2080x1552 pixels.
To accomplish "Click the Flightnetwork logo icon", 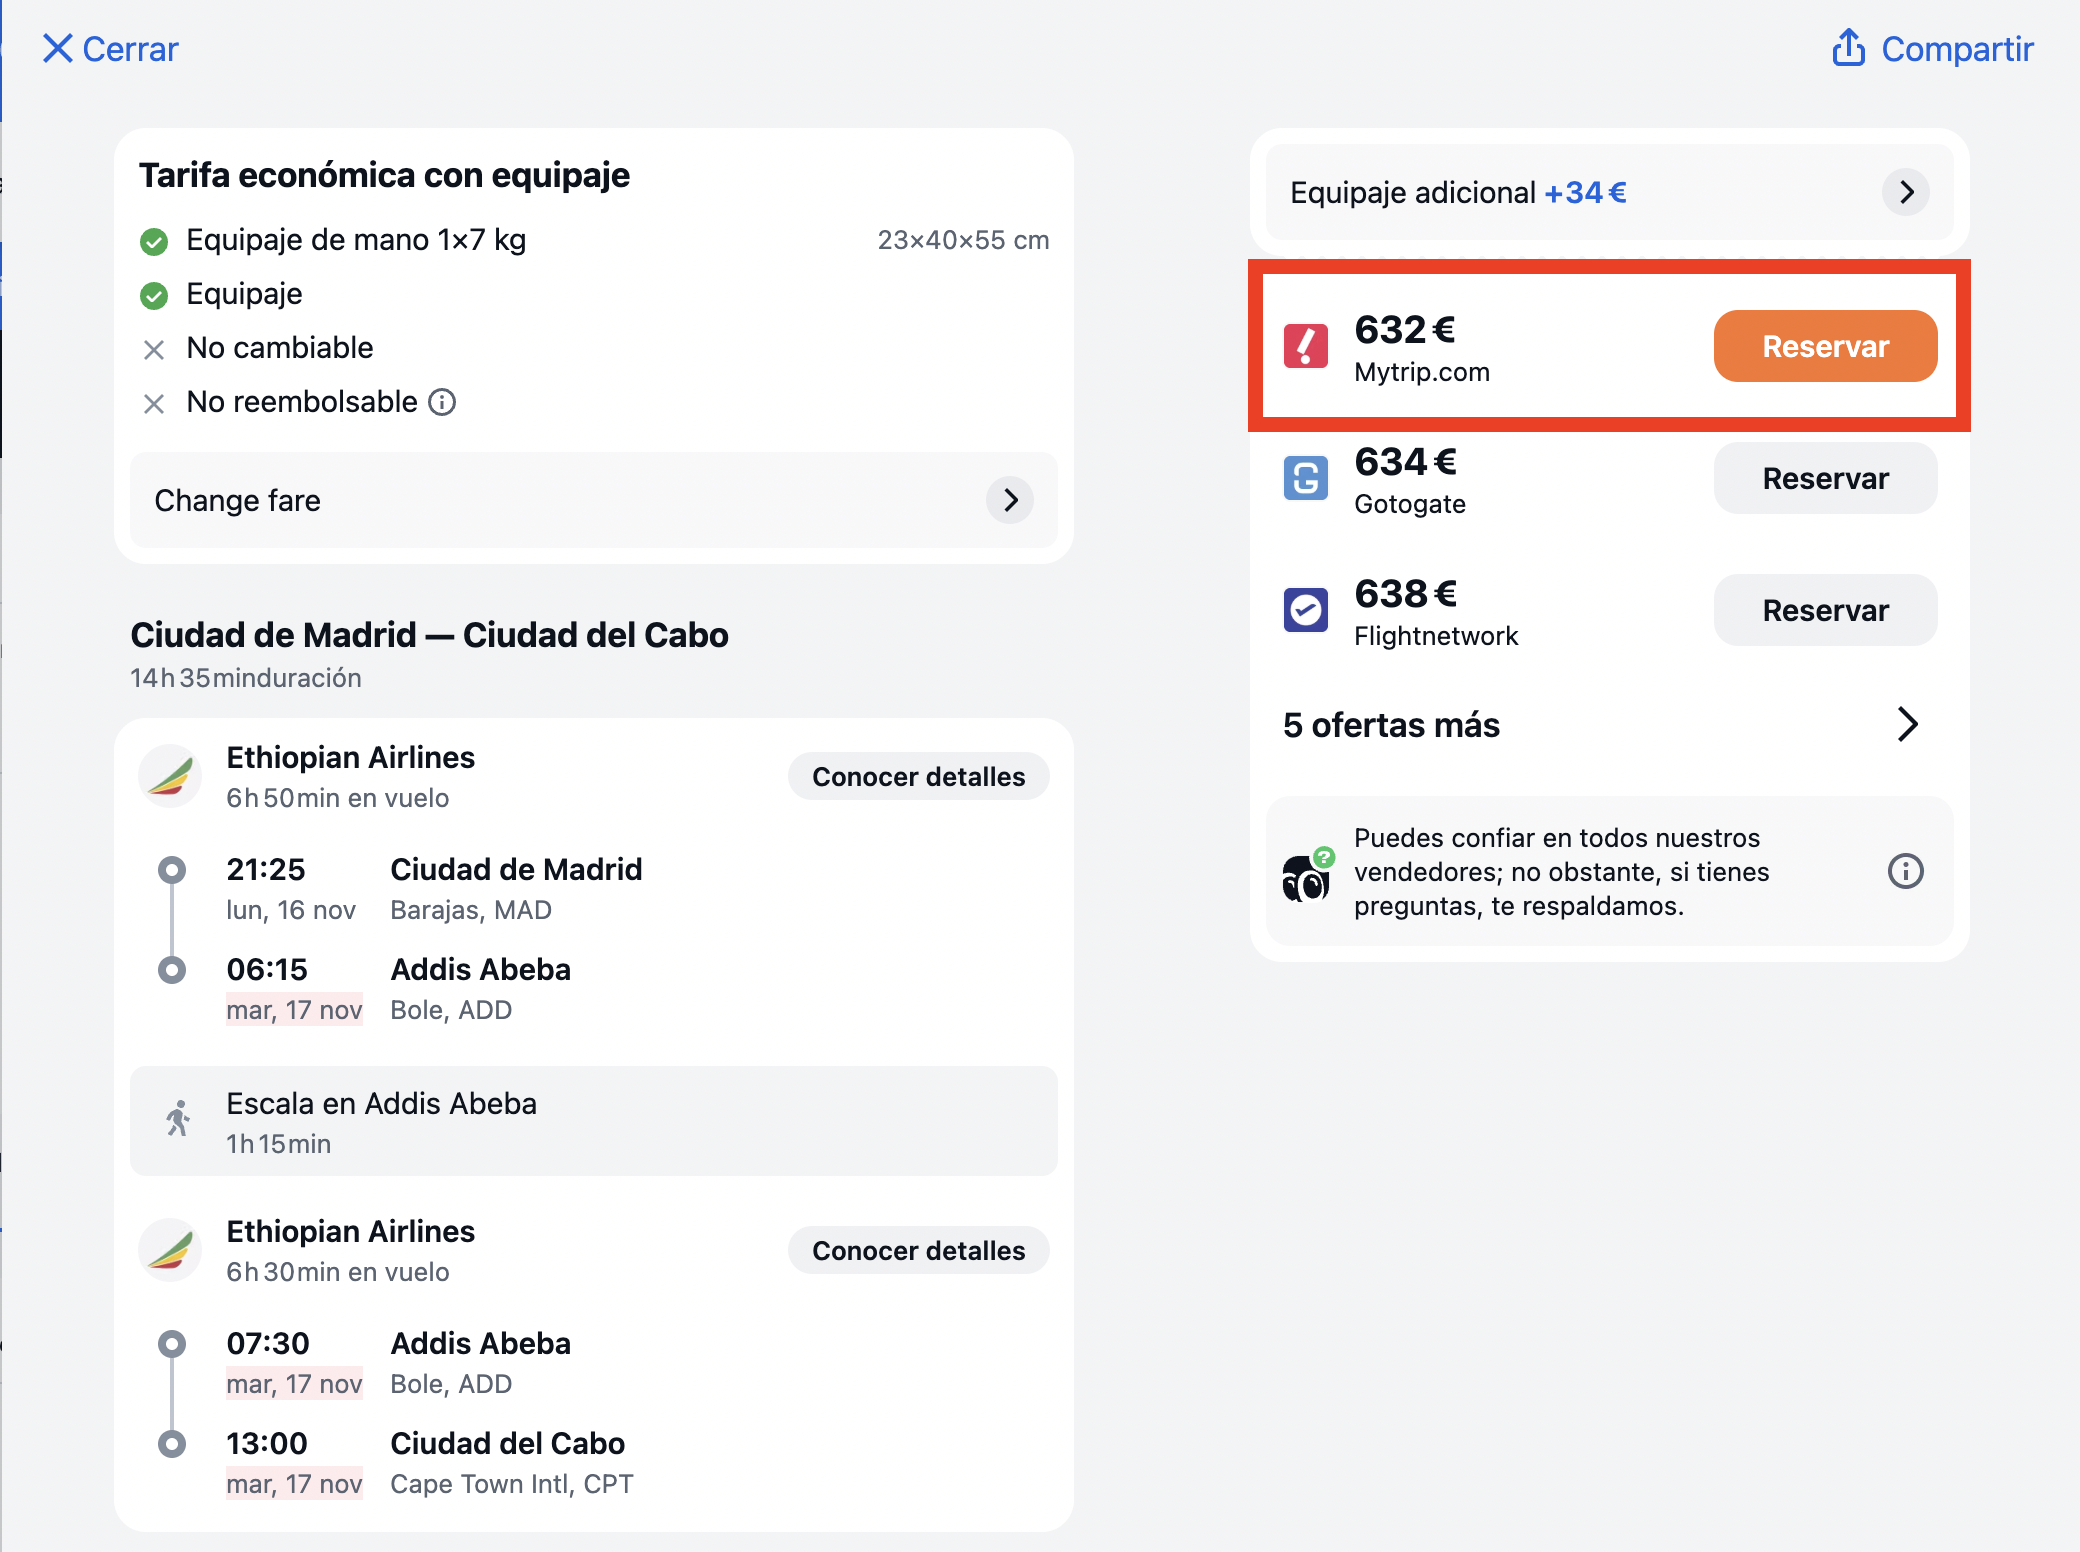I will pos(1306,610).
